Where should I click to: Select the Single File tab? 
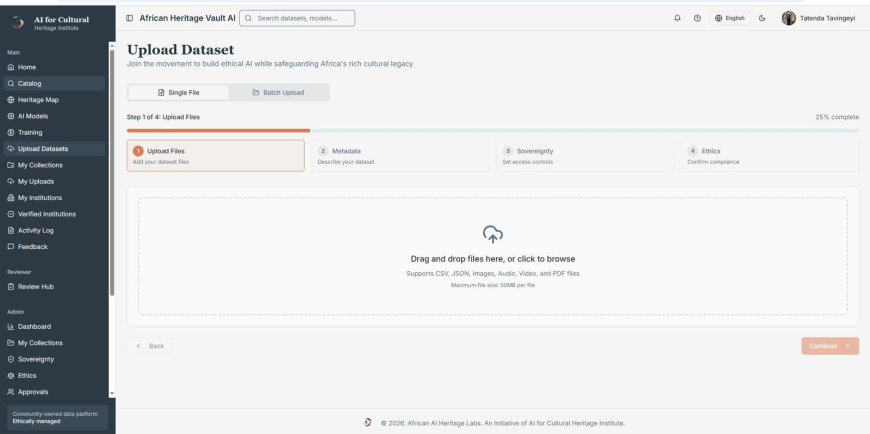[178, 92]
